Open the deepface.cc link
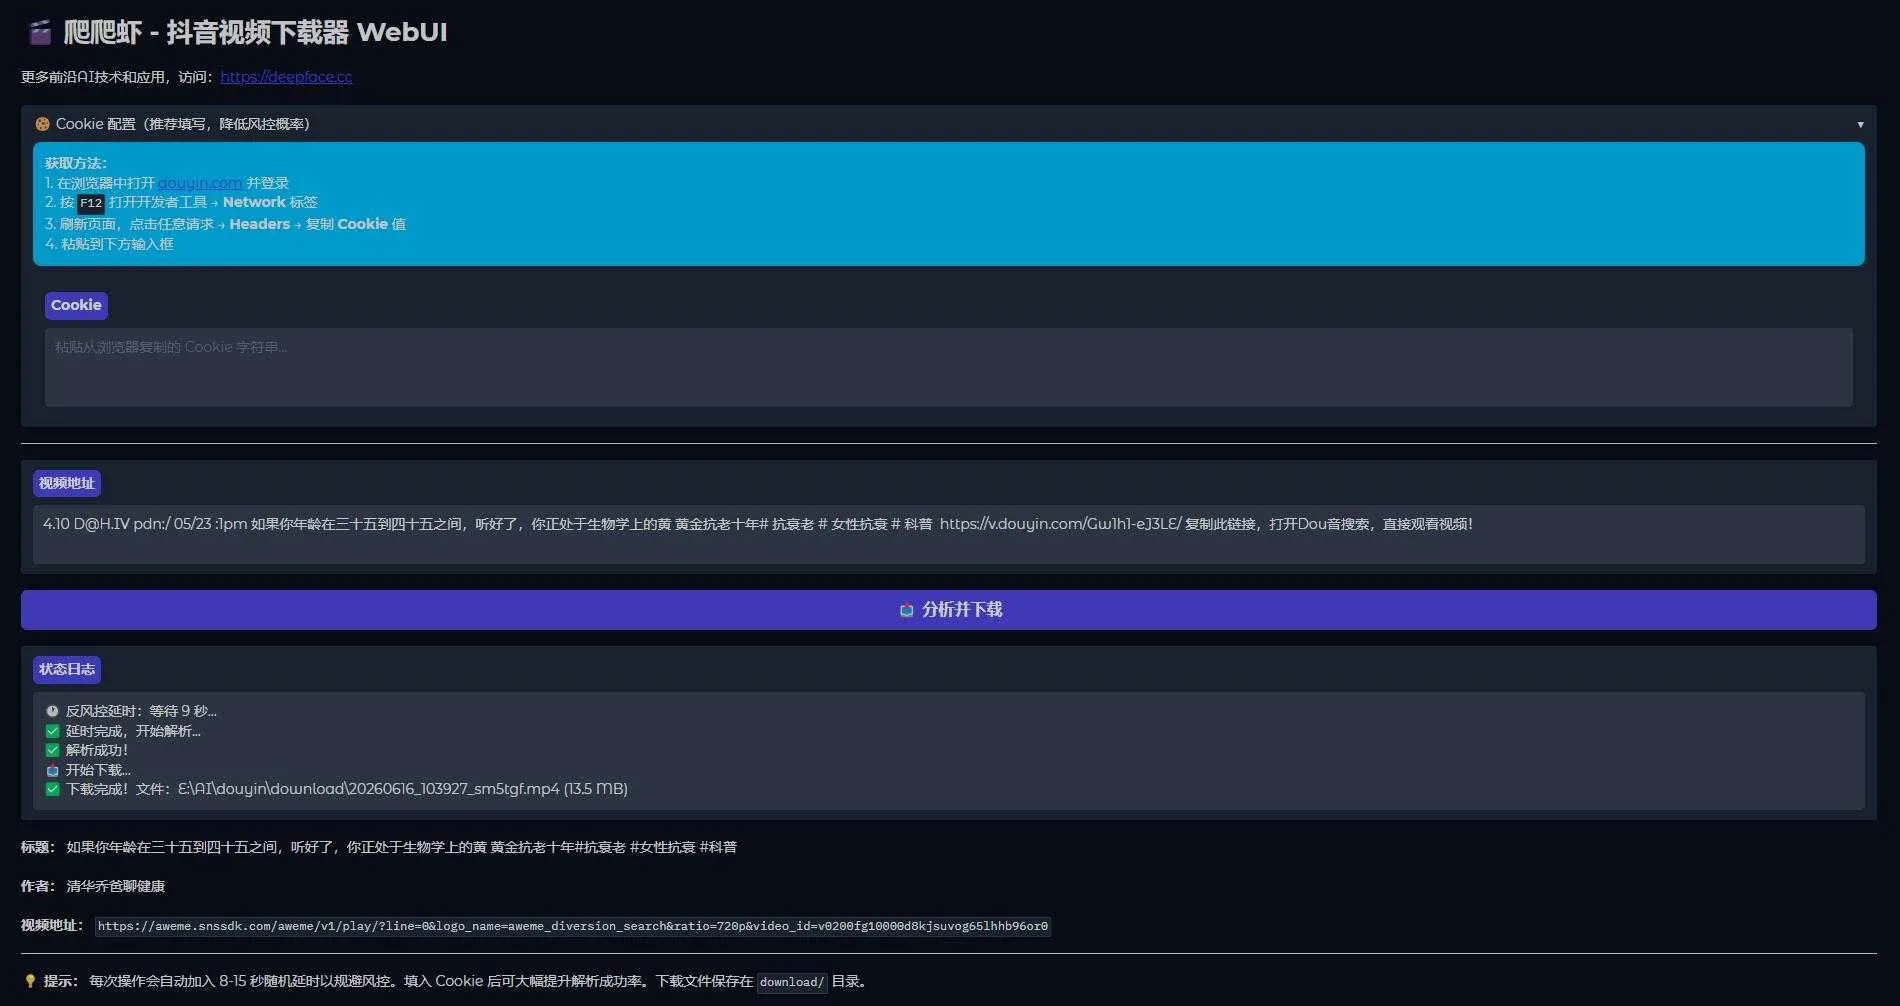 [x=286, y=77]
